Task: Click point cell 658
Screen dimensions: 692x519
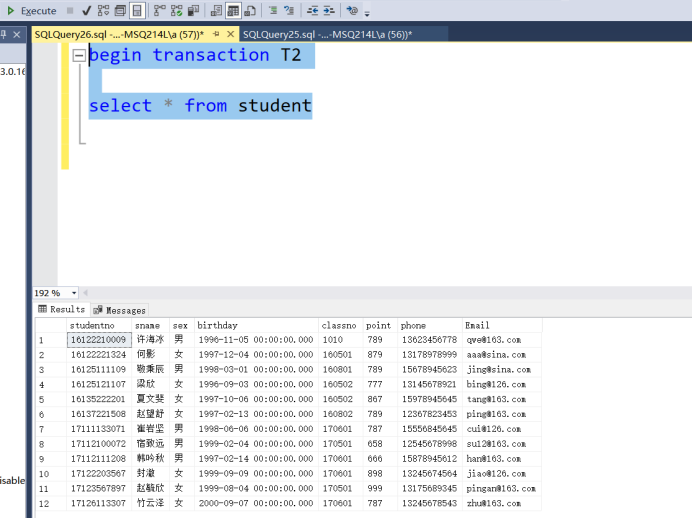Action: tap(380, 444)
